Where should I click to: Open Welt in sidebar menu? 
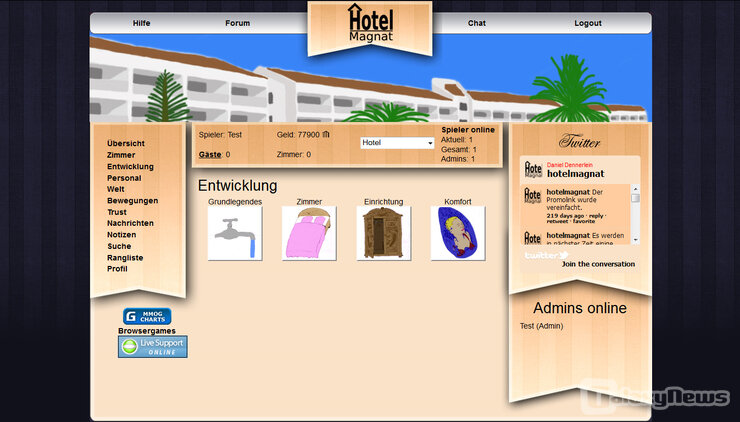point(116,189)
